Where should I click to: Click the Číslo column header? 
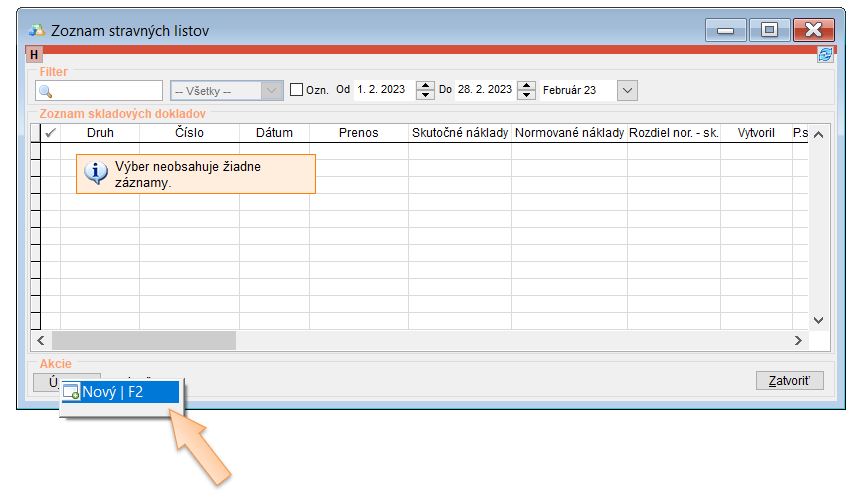pyautogui.click(x=189, y=133)
